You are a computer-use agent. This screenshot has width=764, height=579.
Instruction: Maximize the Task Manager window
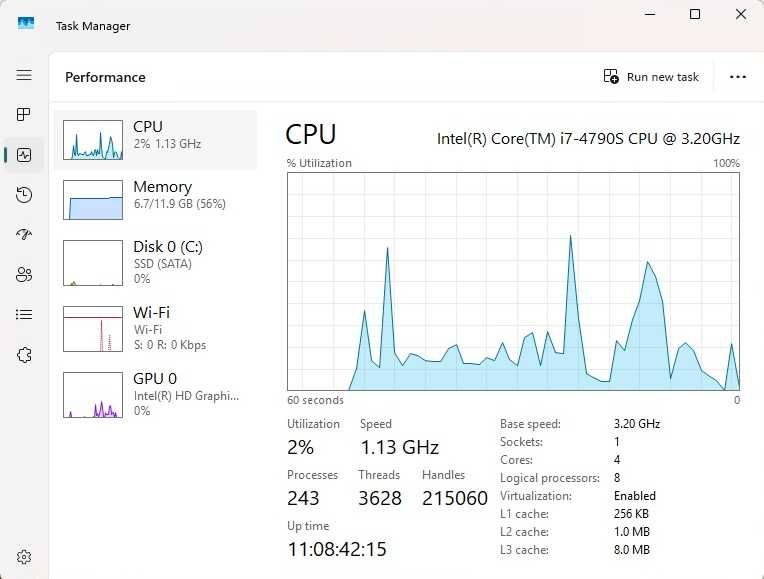(695, 14)
